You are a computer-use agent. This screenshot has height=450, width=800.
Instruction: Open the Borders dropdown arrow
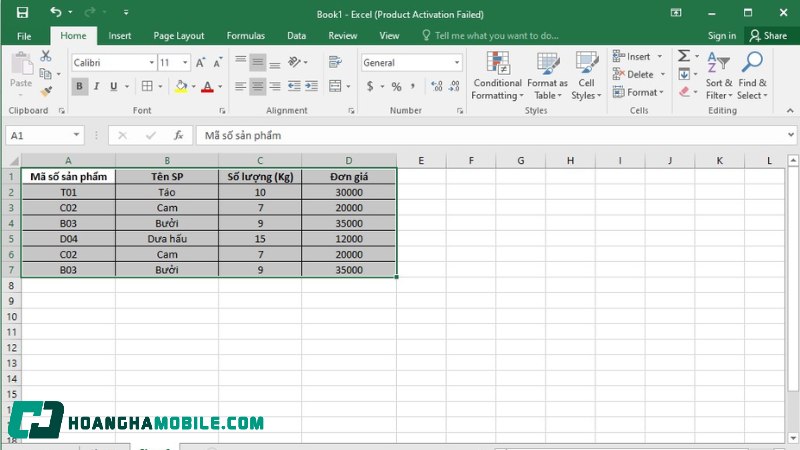pos(160,87)
